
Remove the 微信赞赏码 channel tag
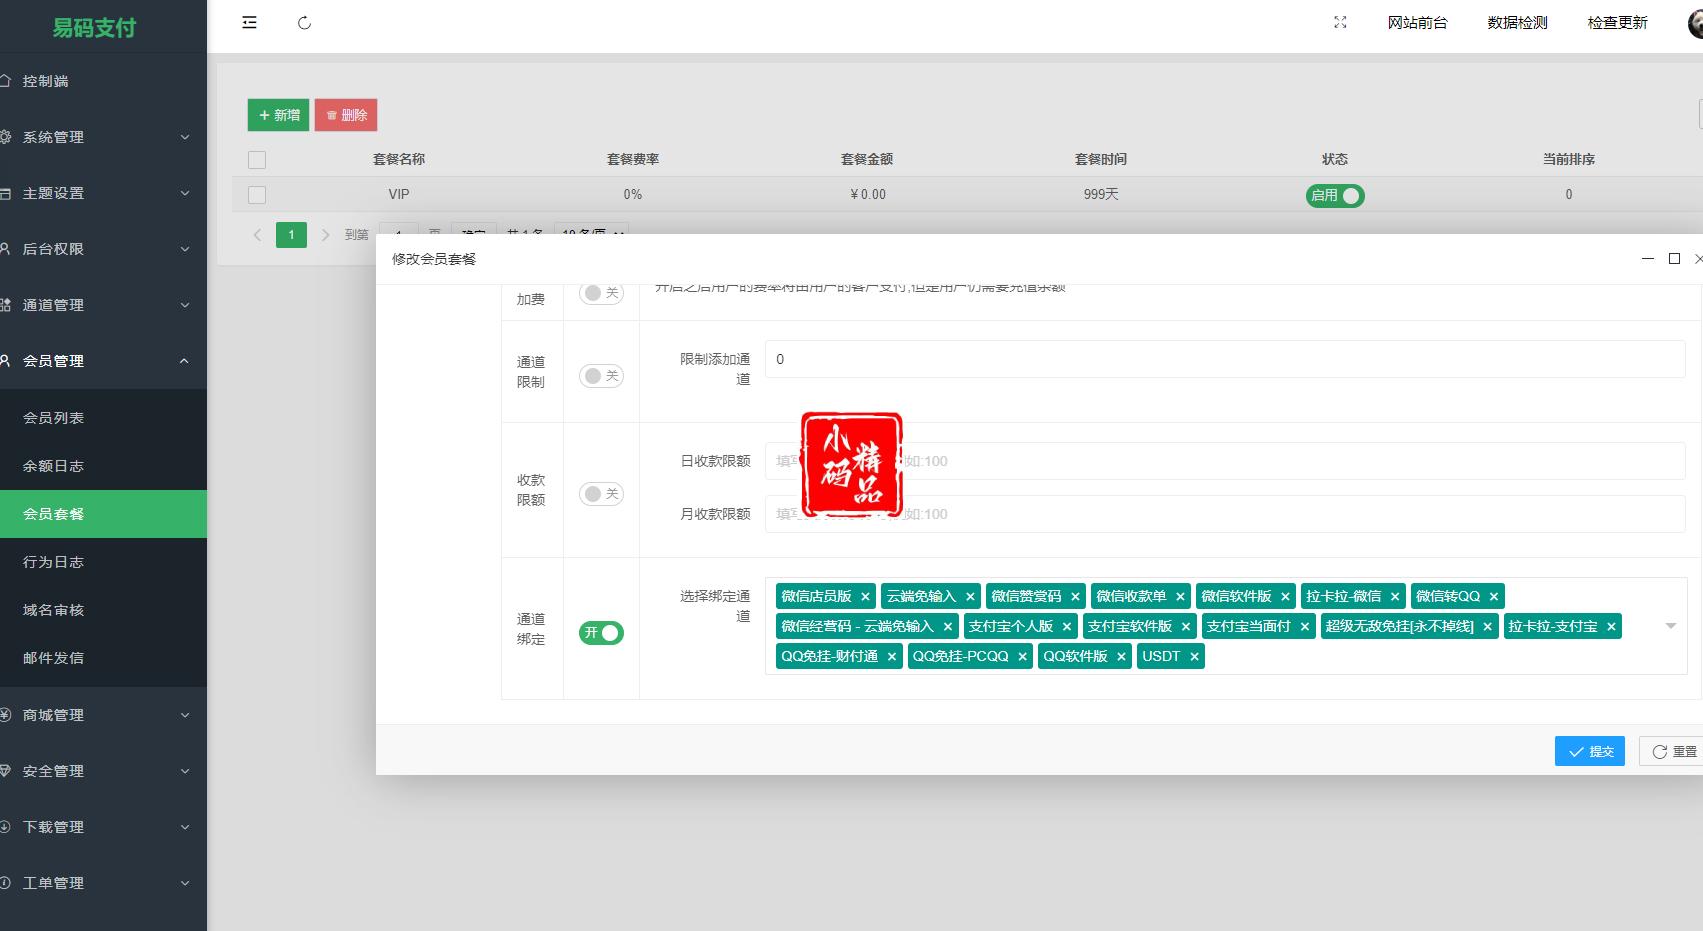click(x=1075, y=597)
